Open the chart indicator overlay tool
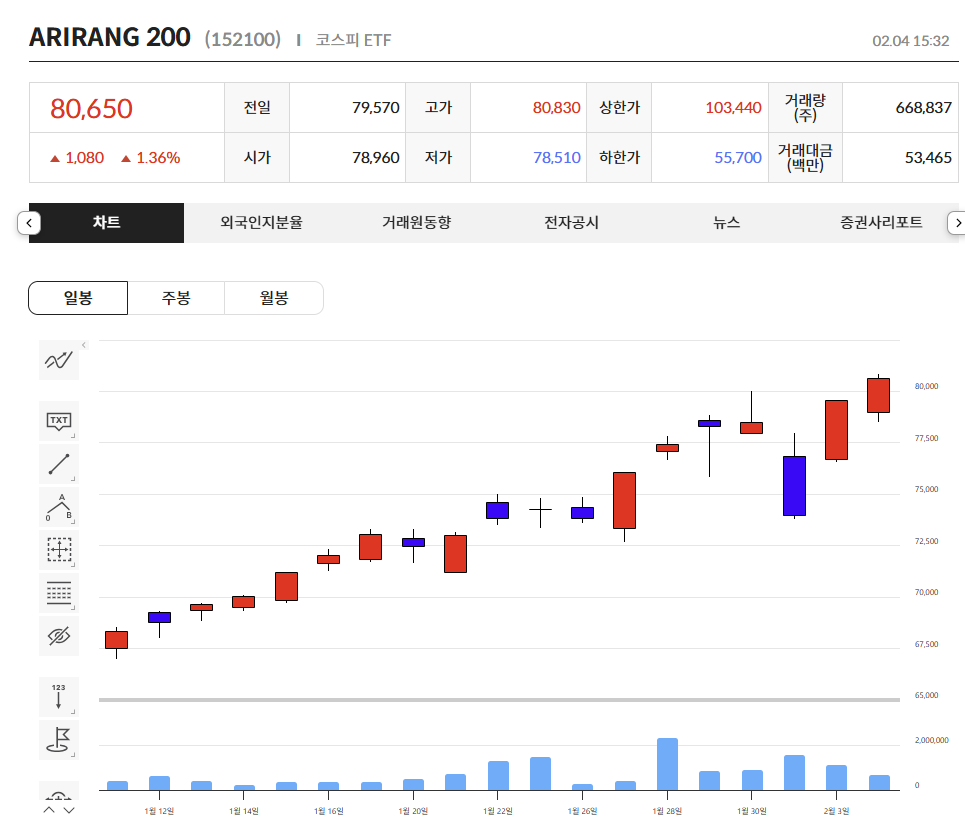965x825 pixels. [x=59, y=360]
